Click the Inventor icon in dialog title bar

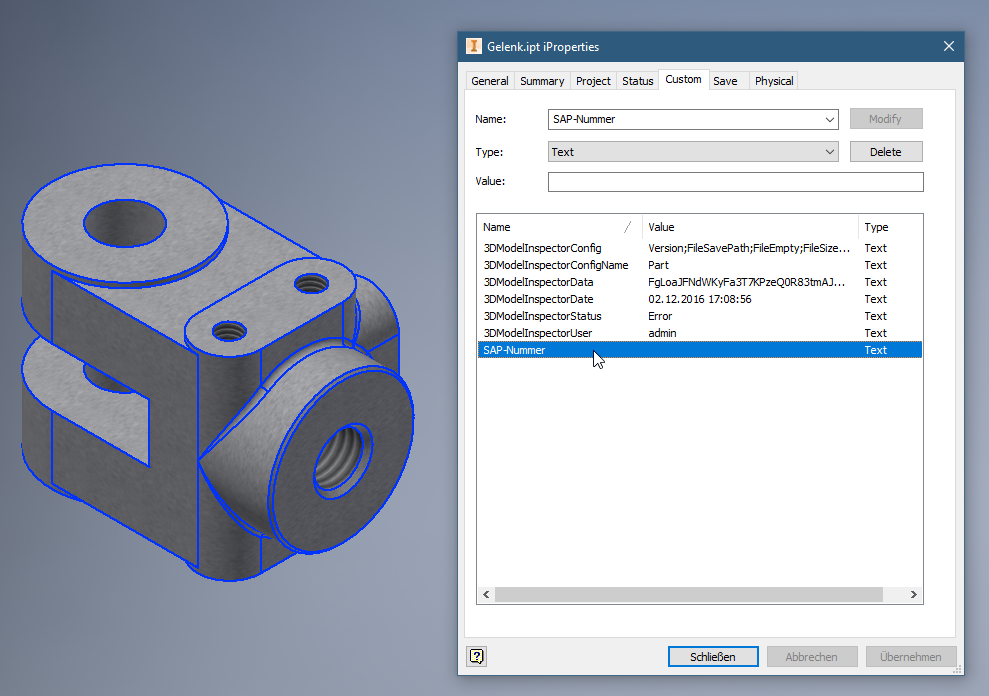coord(473,46)
